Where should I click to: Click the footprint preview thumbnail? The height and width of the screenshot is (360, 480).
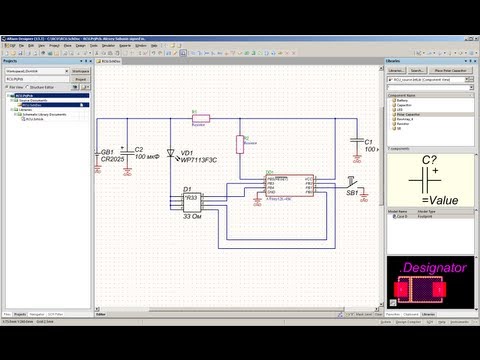coord(430,282)
